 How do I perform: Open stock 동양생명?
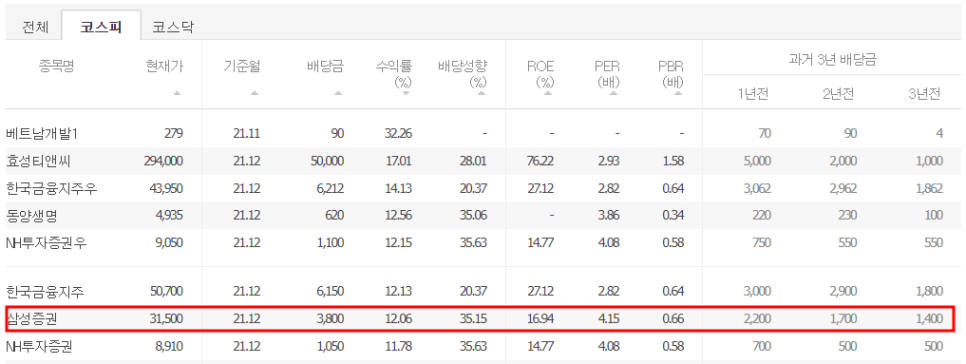(x=31, y=216)
